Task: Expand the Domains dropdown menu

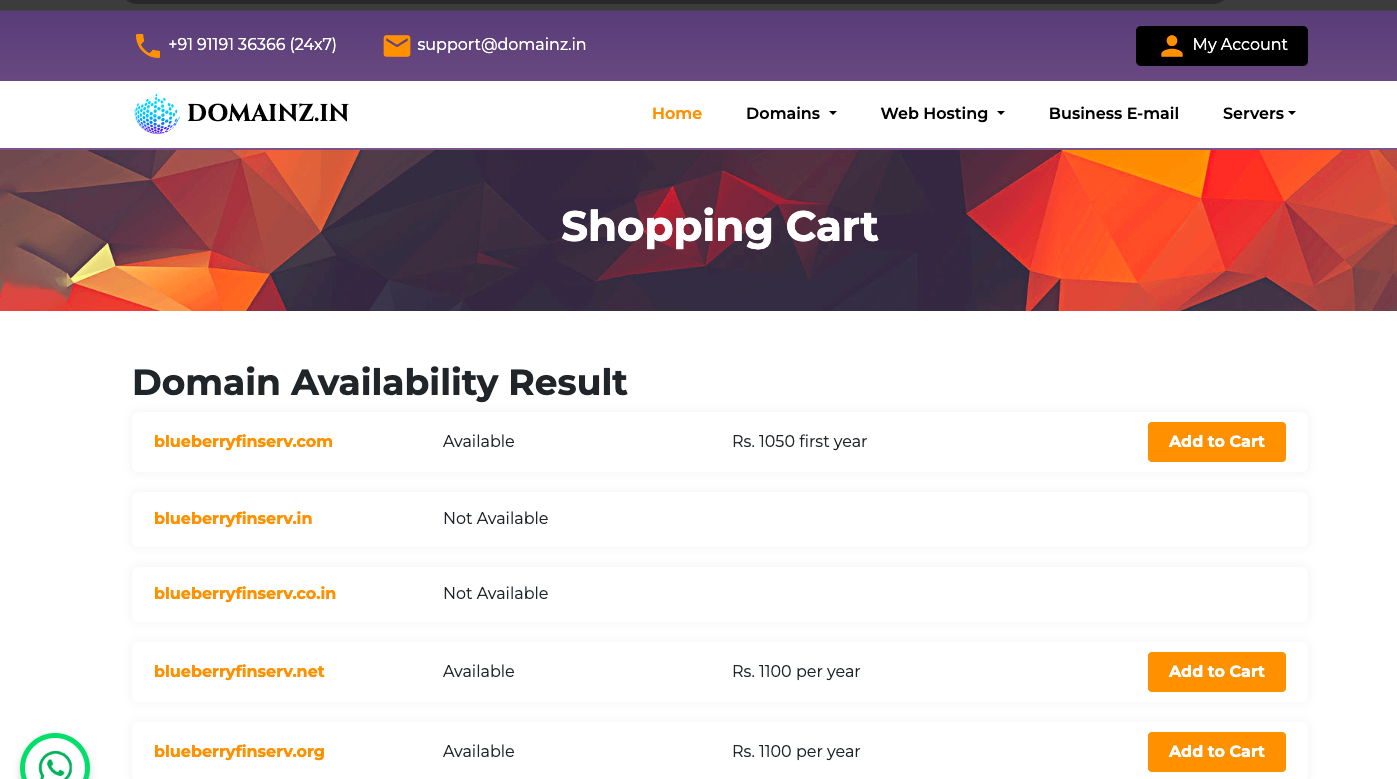Action: 791,114
